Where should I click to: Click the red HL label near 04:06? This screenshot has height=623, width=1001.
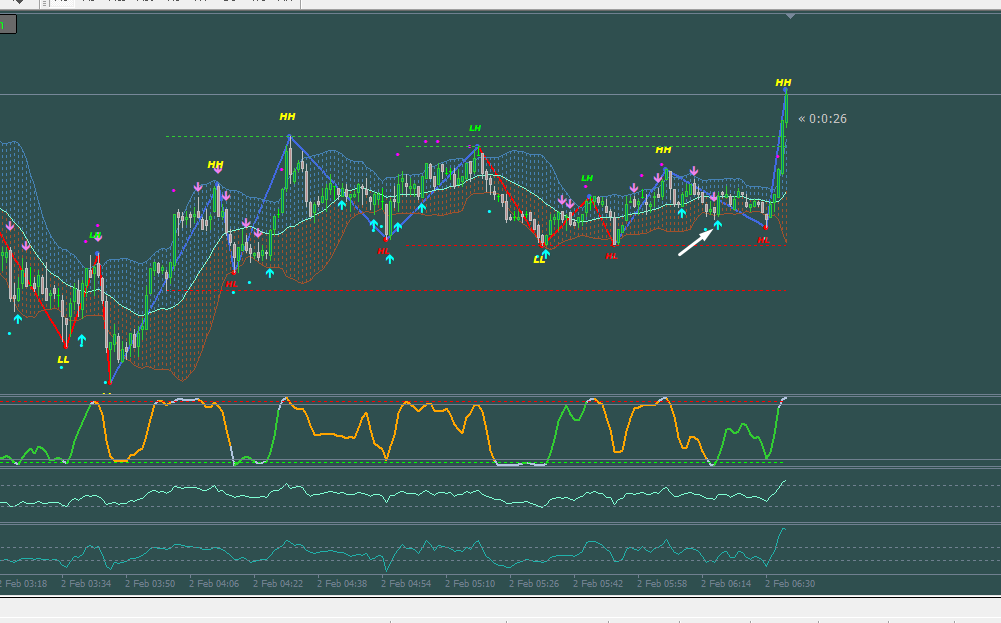click(x=231, y=283)
